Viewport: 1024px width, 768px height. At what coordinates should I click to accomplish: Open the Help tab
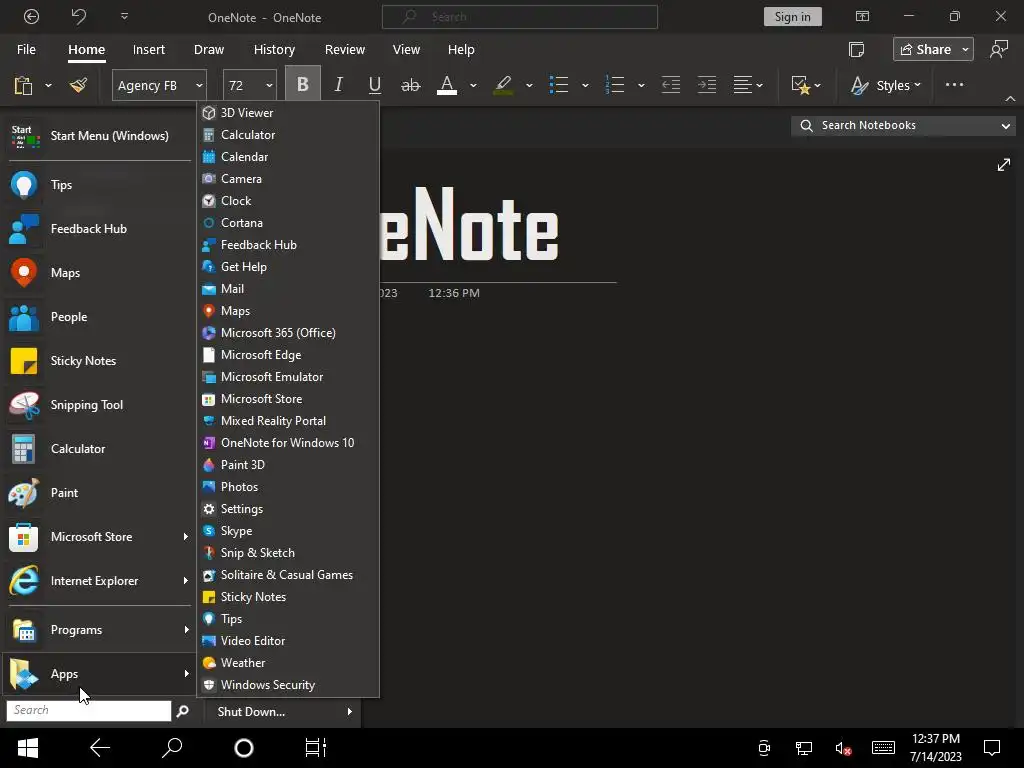point(461,50)
